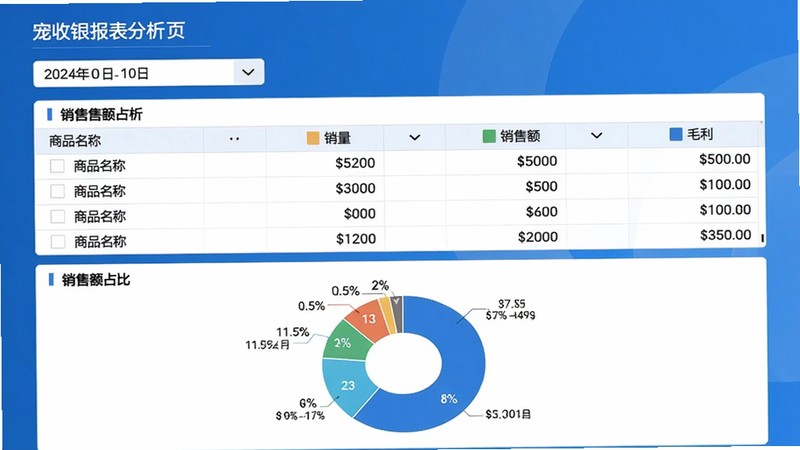Tick checkbox in the $3000 row
This screenshot has height=450, width=800.
(57, 191)
